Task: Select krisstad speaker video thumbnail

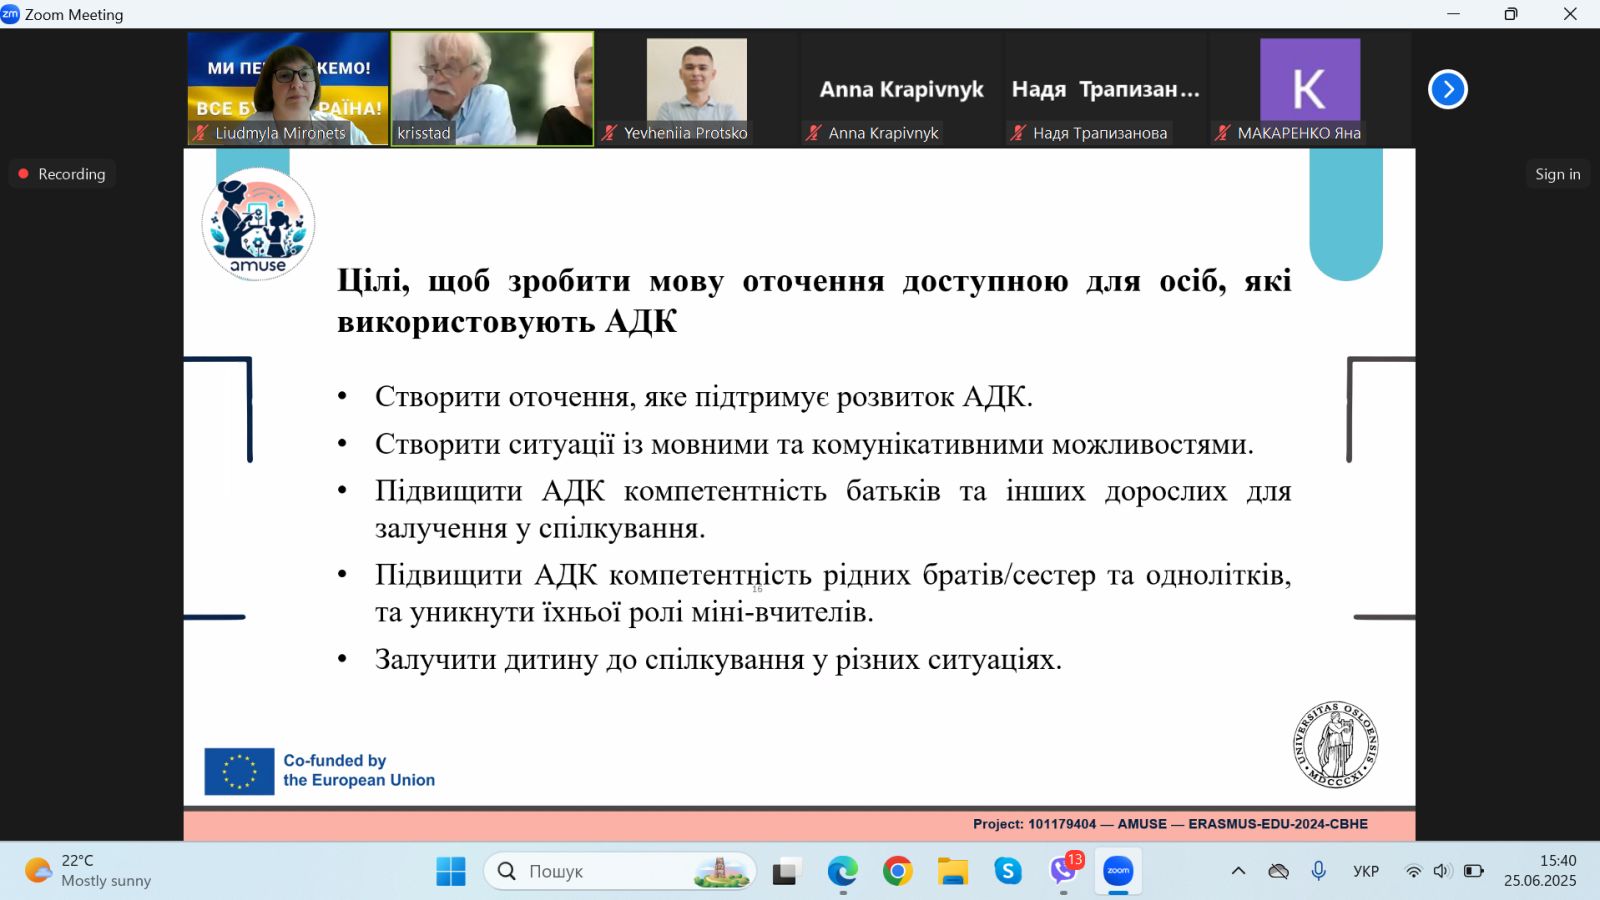Action: [492, 89]
